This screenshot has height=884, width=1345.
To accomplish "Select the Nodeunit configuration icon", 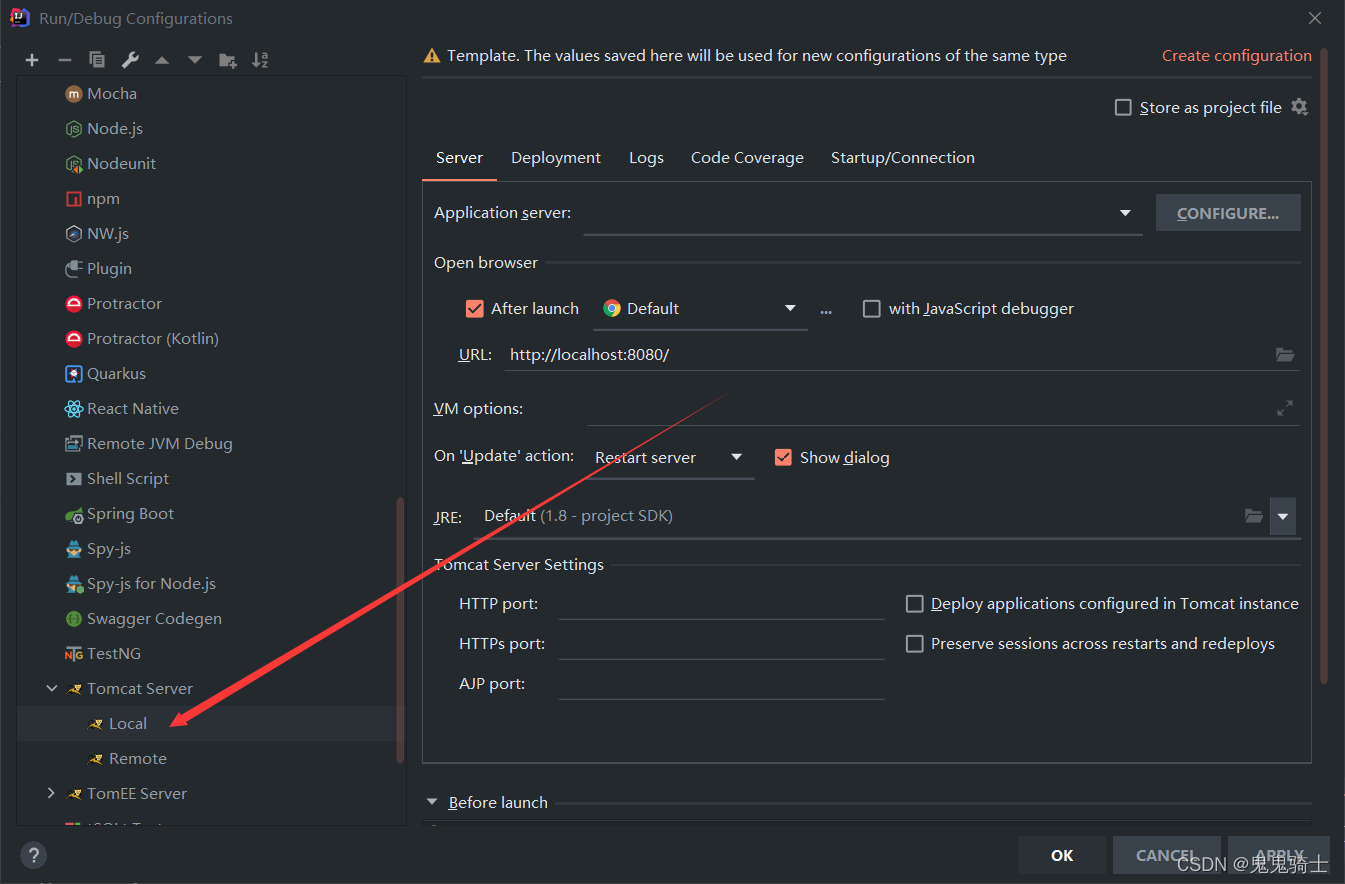I will pos(73,164).
